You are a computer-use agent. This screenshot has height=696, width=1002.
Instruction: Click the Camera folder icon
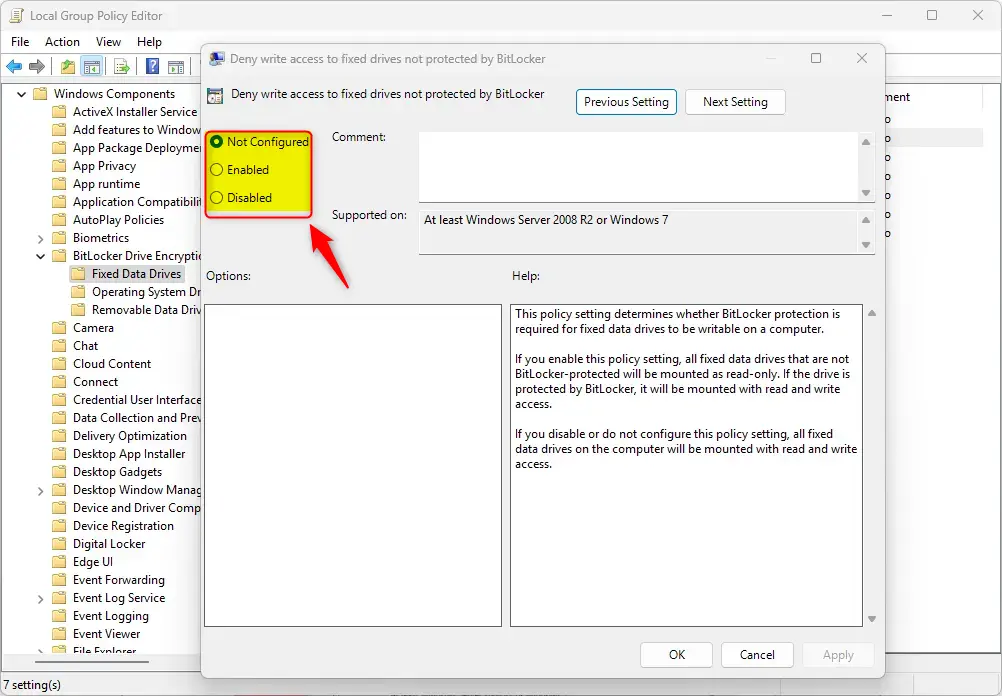pyautogui.click(x=59, y=328)
